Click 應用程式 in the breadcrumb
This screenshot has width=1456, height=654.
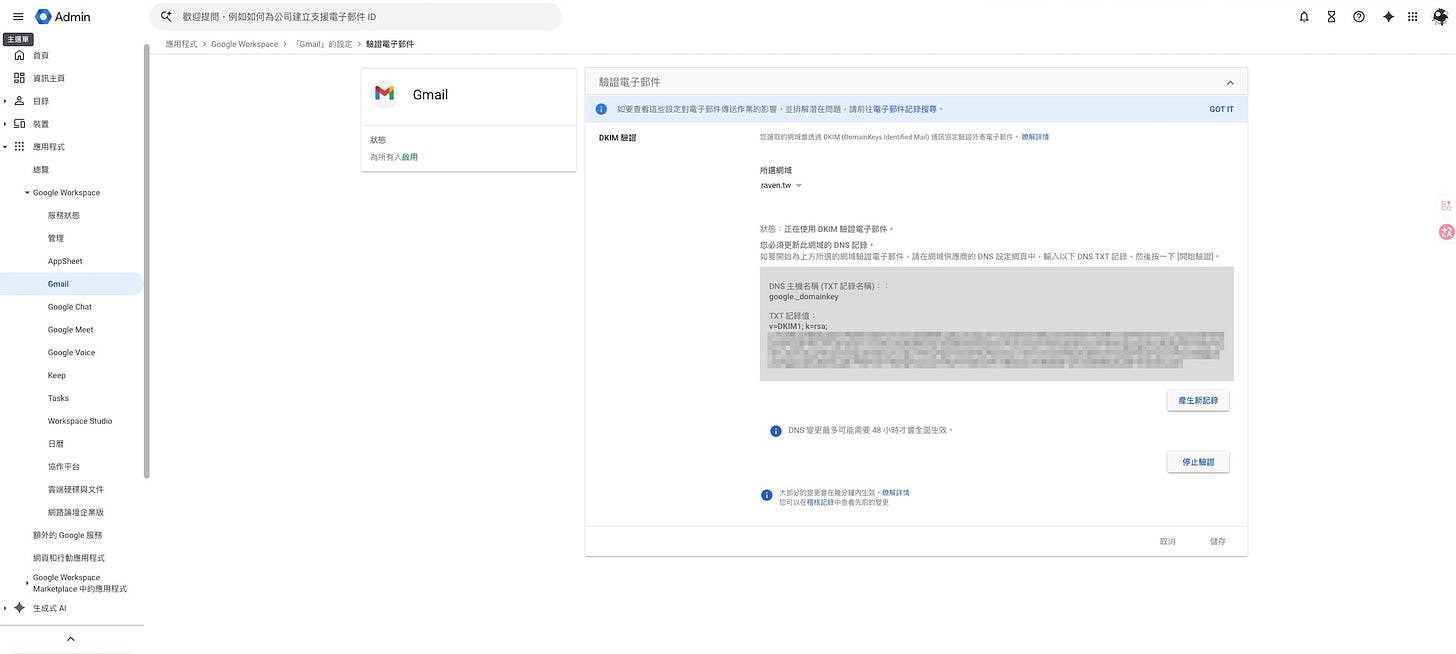(181, 44)
